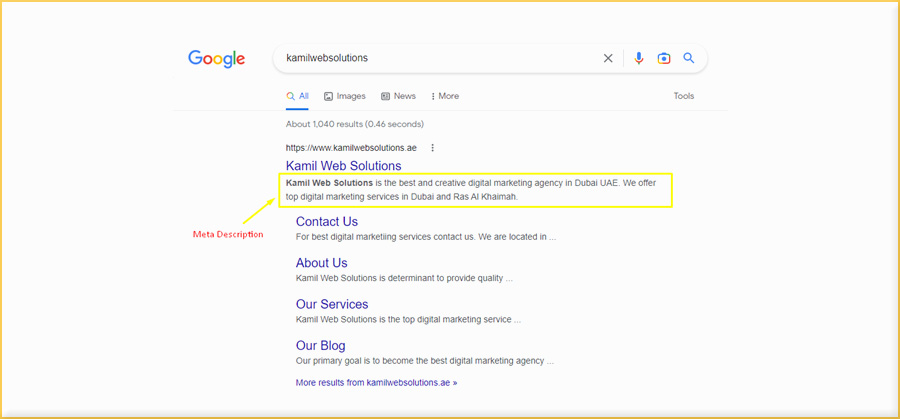The width and height of the screenshot is (900, 419).
Task: Open the Kamil Web Solutions result title
Action: pyautogui.click(x=343, y=166)
